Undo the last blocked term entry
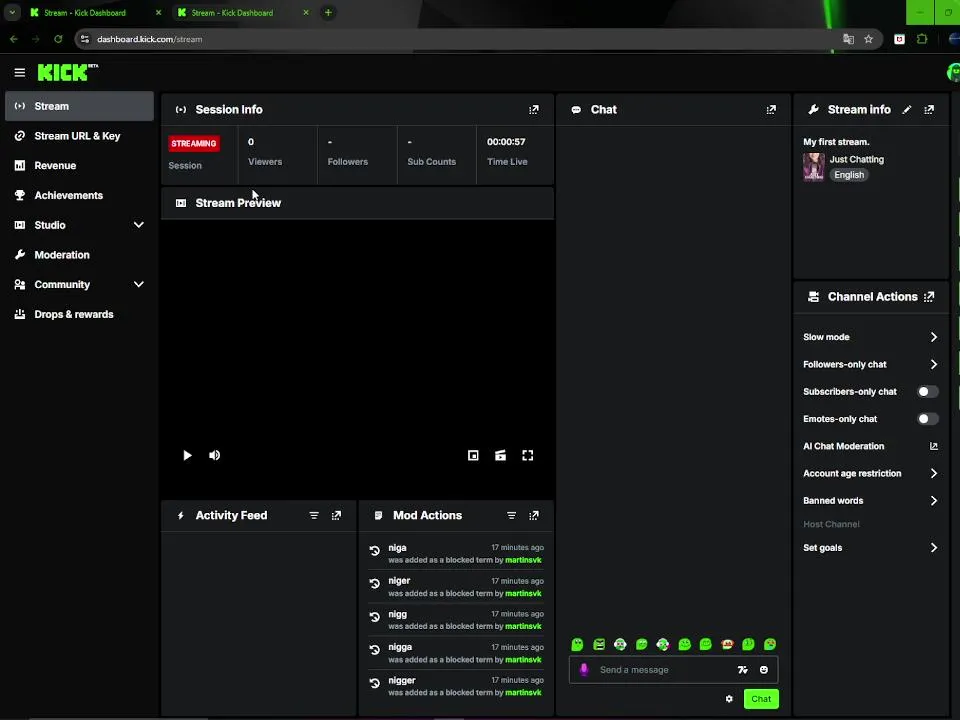This screenshot has height=720, width=960. coord(375,683)
